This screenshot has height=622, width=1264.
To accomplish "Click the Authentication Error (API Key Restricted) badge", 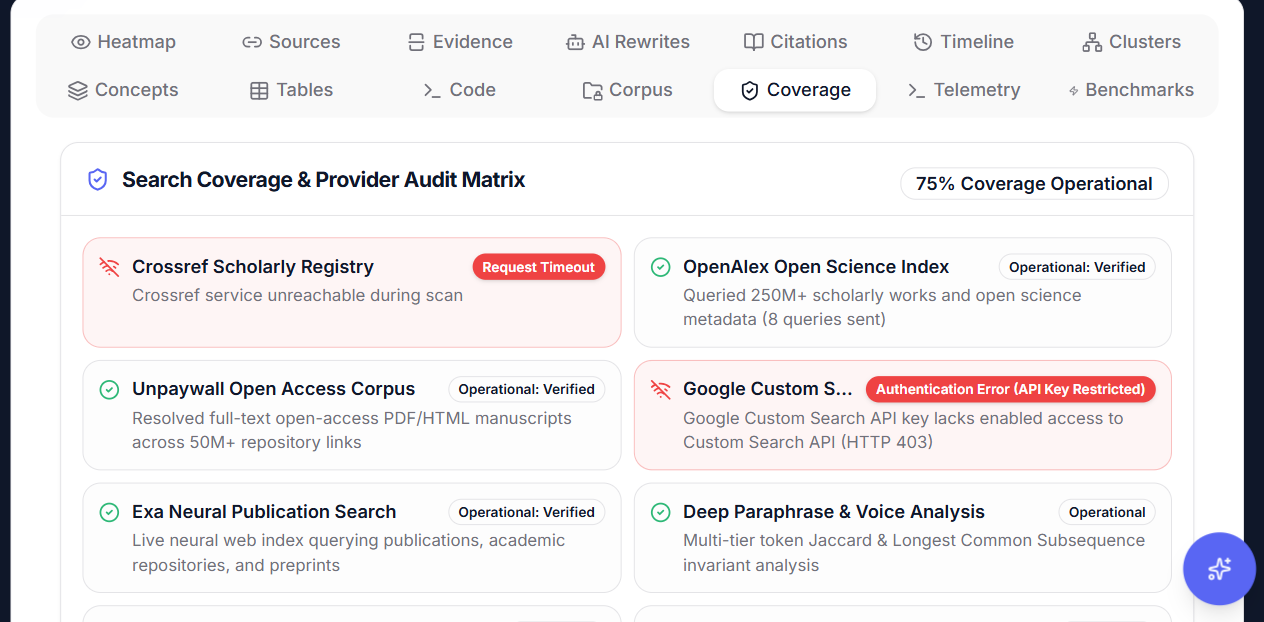I will point(1010,389).
